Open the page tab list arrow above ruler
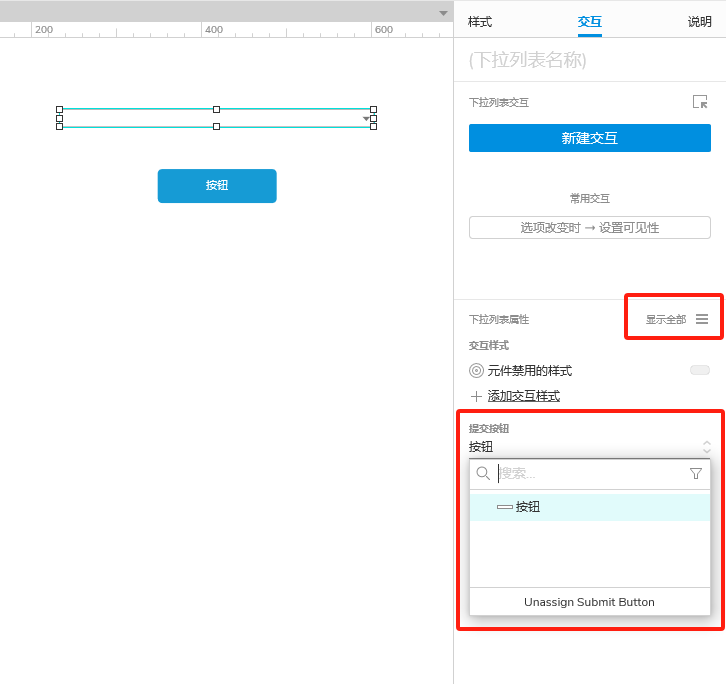726x684 pixels. (443, 13)
